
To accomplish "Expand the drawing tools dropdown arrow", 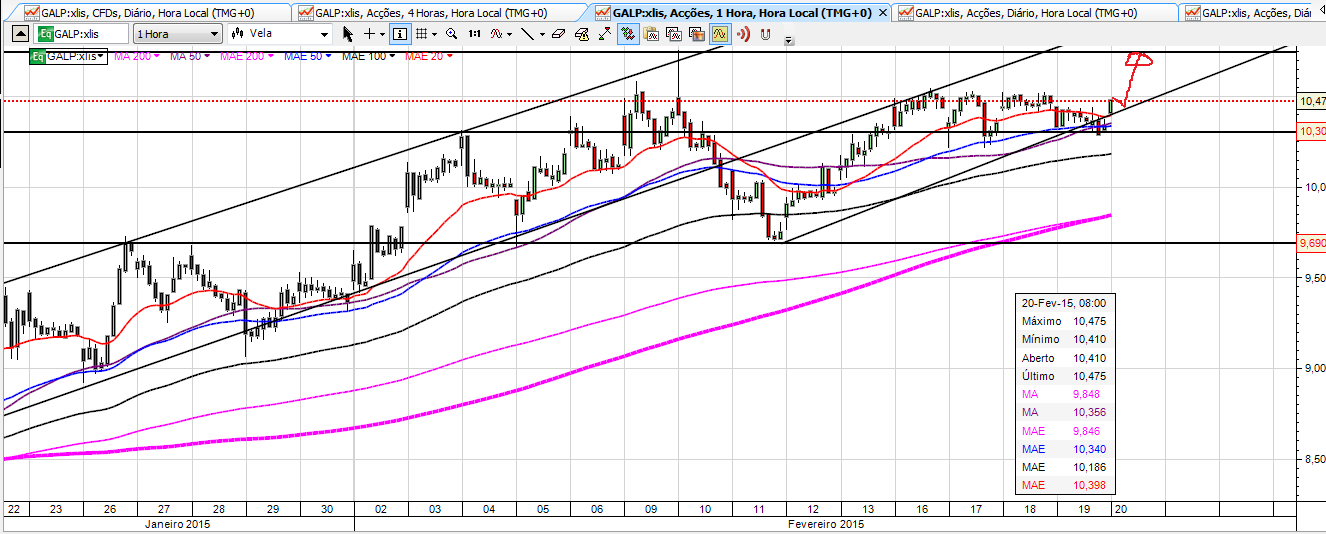I will (x=542, y=34).
